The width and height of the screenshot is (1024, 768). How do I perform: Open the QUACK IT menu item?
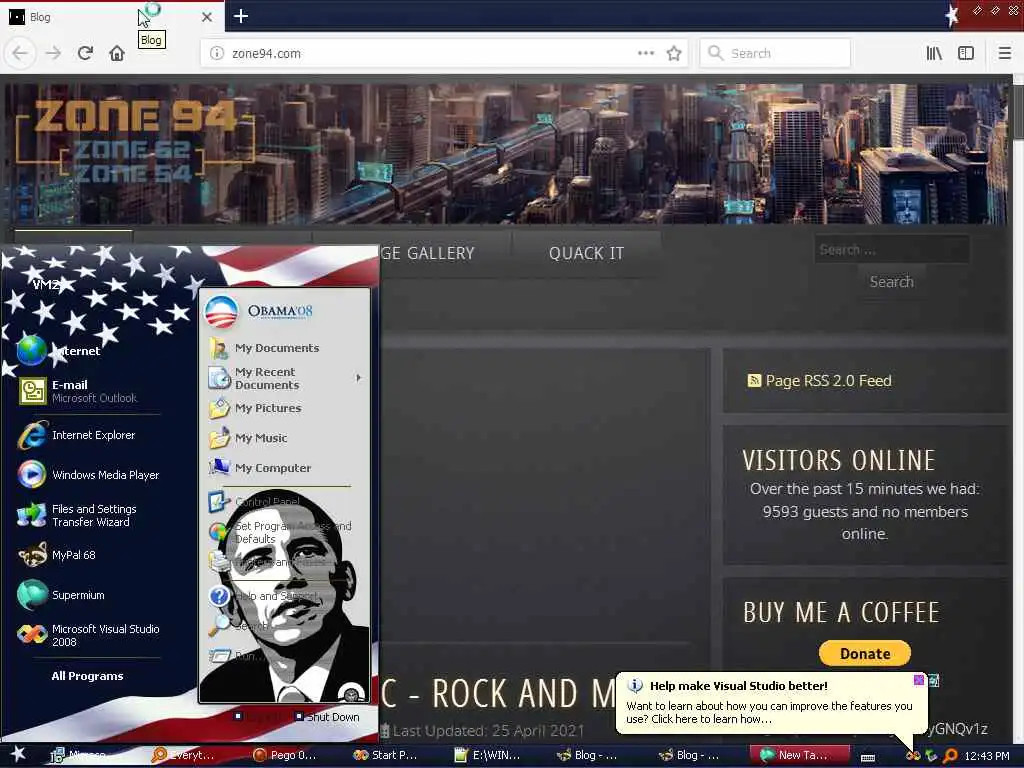586,253
